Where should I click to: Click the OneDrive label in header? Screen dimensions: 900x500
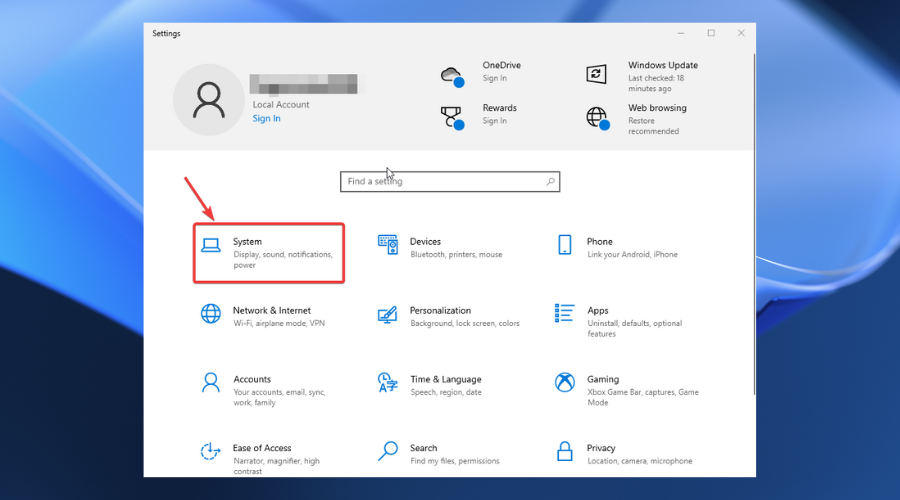click(502, 65)
